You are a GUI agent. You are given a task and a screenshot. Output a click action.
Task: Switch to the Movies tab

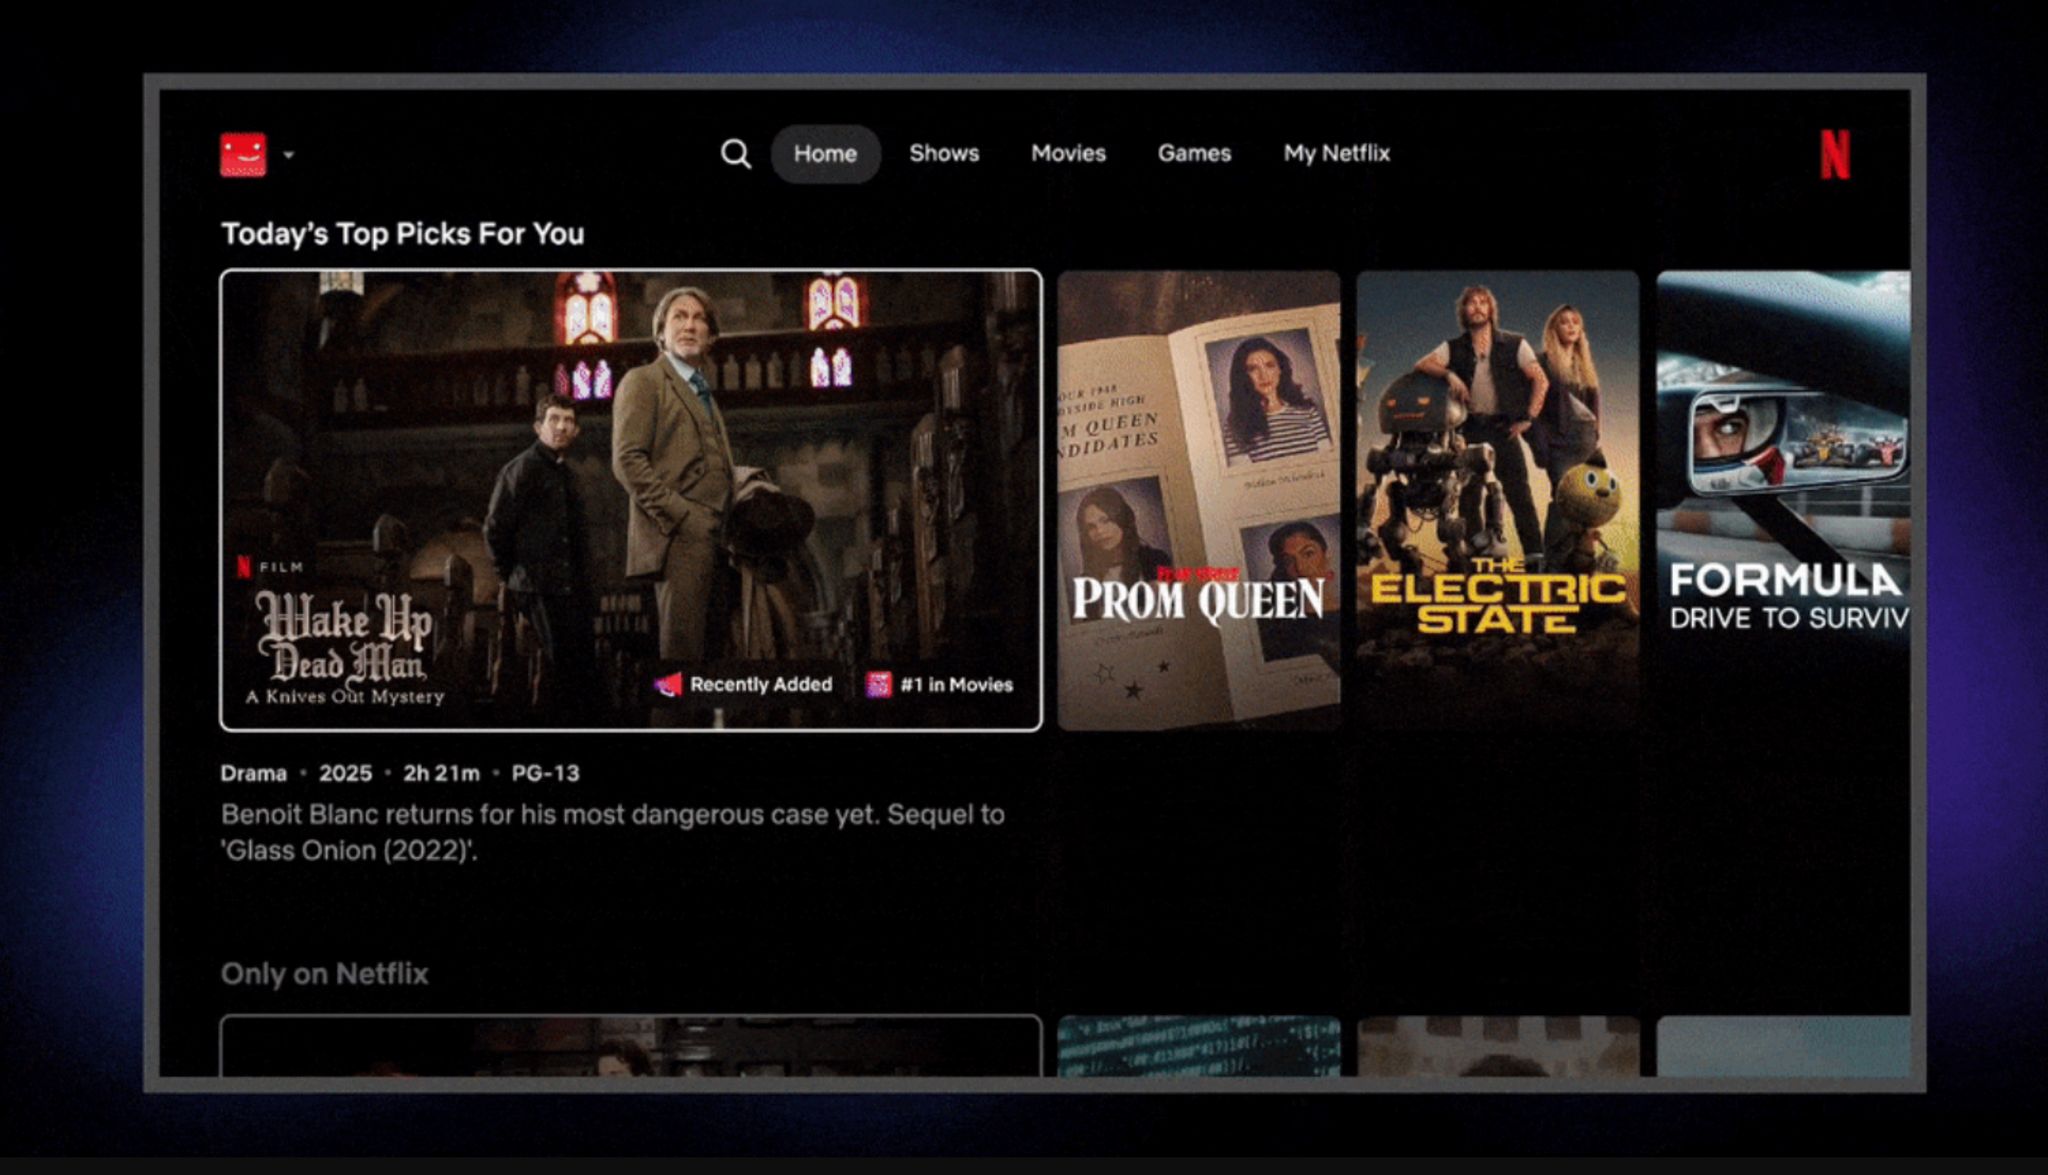[x=1068, y=153]
